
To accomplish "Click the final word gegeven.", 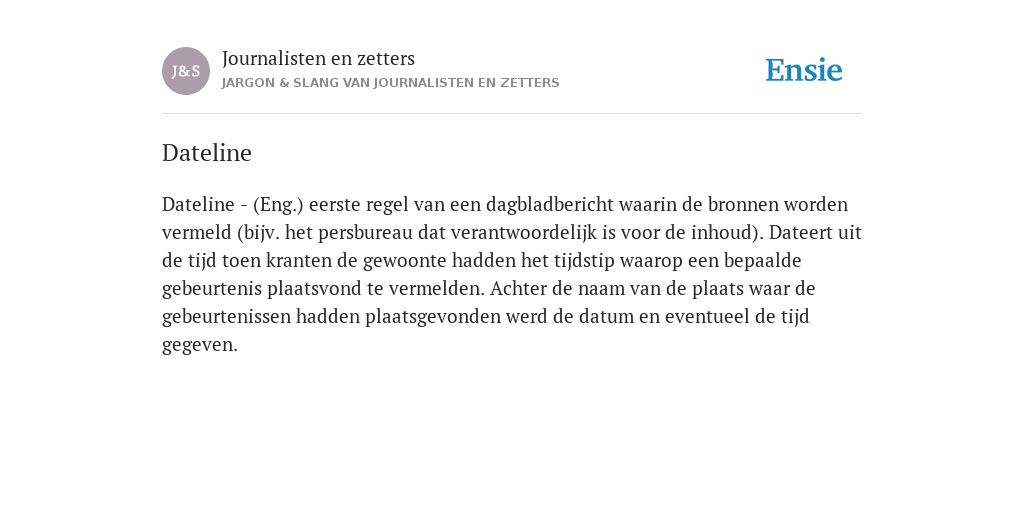I will [x=200, y=345].
